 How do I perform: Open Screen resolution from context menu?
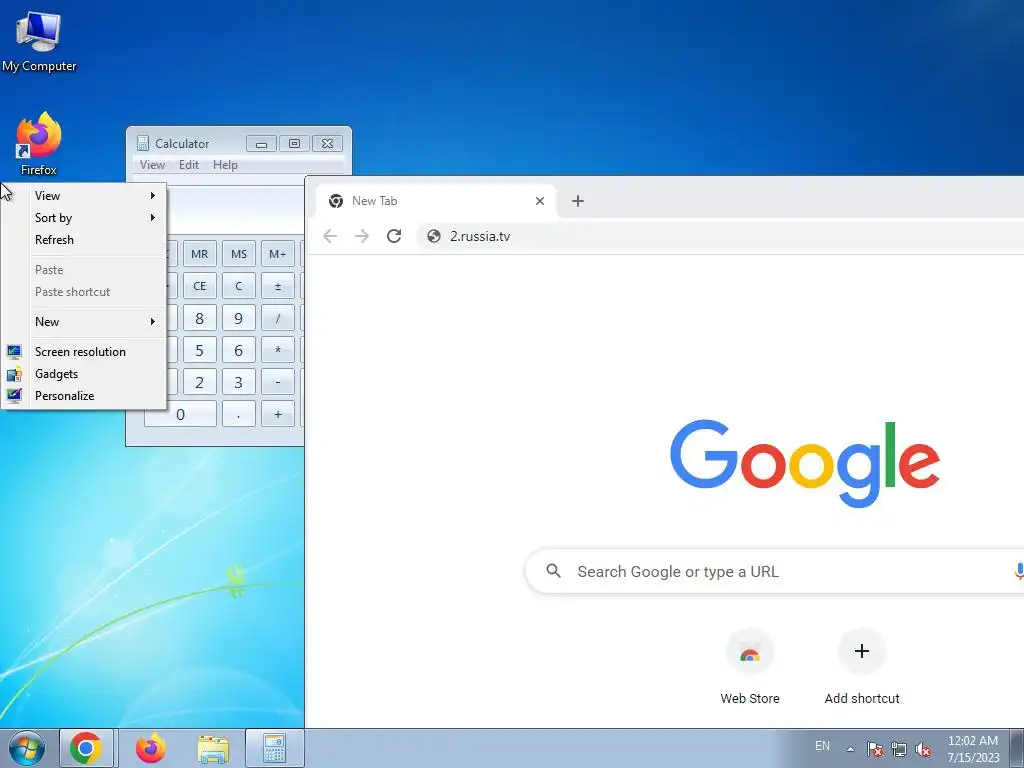[84, 352]
